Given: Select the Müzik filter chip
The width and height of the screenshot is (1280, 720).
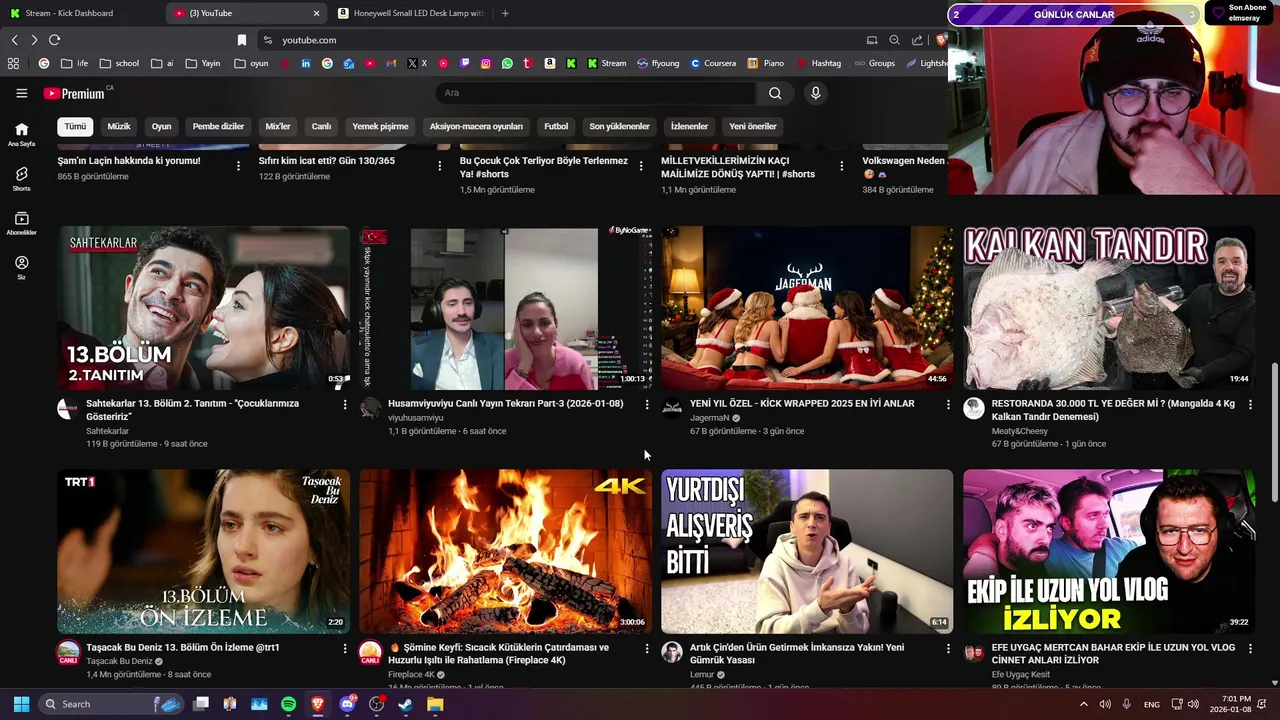Looking at the screenshot, I should coord(119,126).
